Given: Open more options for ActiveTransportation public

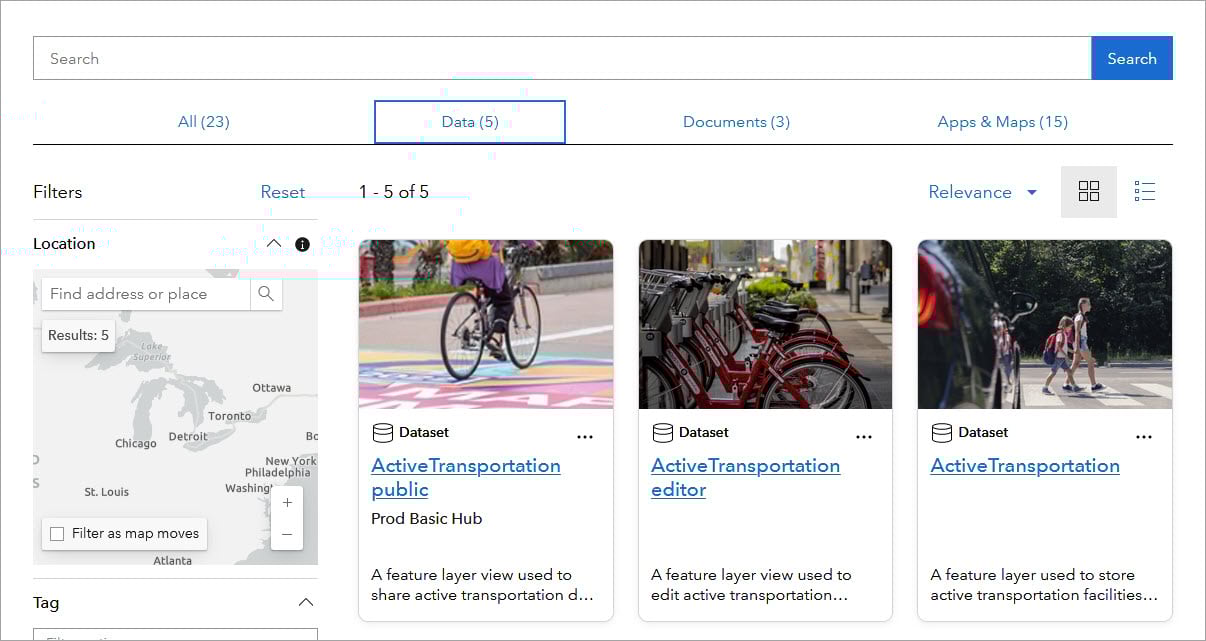Looking at the screenshot, I should click(x=585, y=437).
